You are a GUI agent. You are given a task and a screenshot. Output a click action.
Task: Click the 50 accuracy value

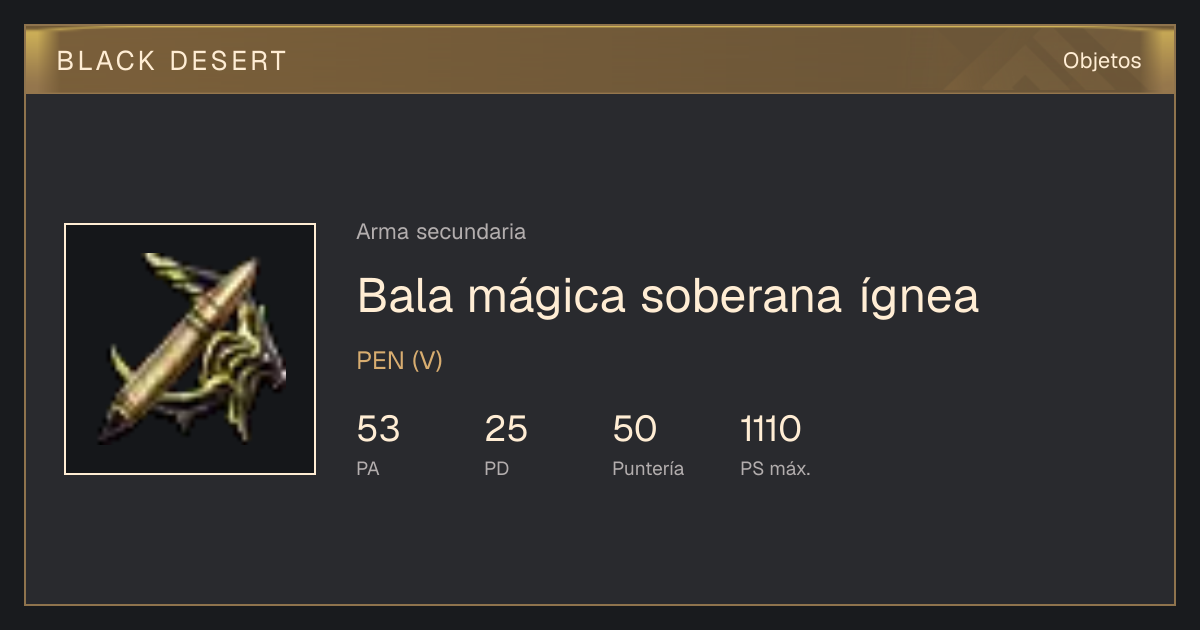[635, 429]
